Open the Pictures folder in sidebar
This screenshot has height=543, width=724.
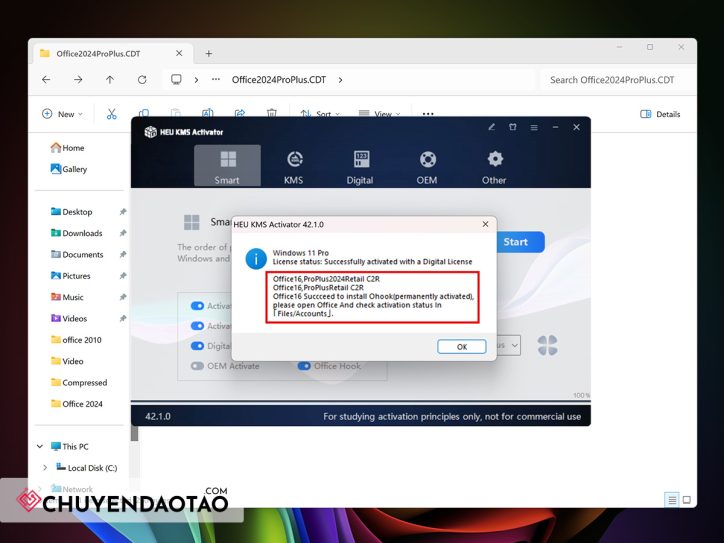(71, 276)
